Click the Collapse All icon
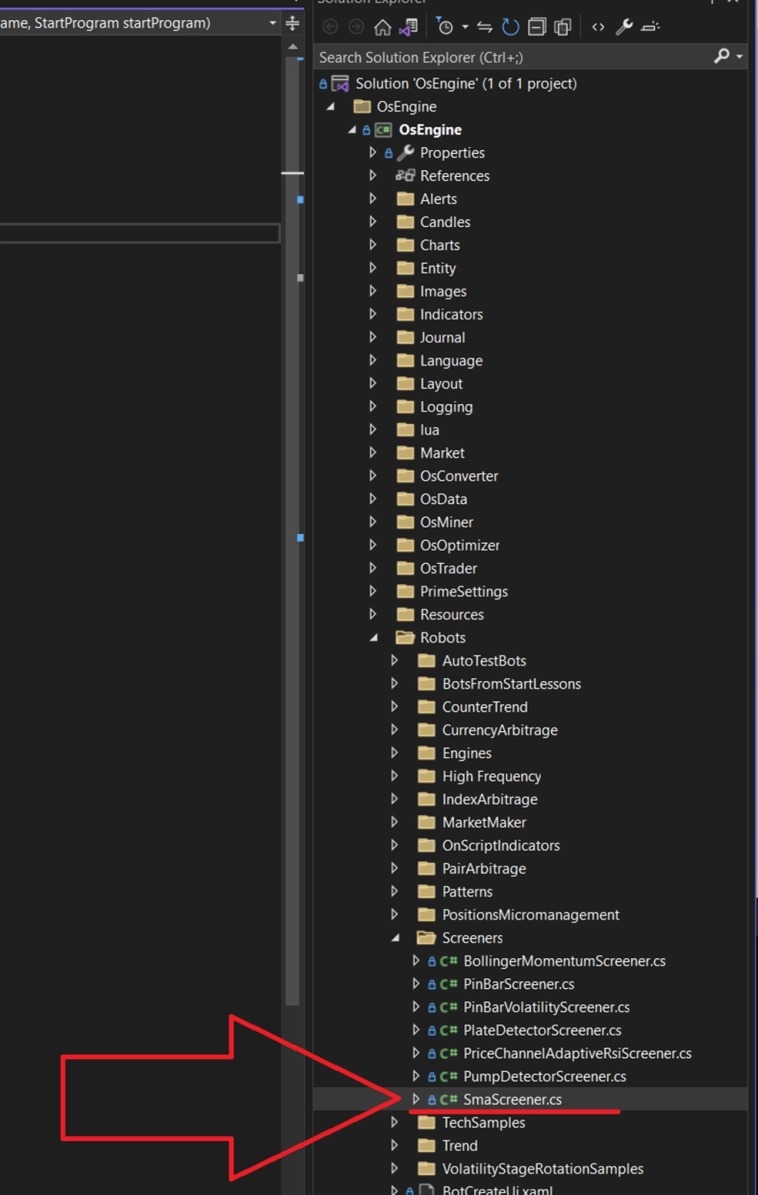The width and height of the screenshot is (758, 1195). [537, 27]
